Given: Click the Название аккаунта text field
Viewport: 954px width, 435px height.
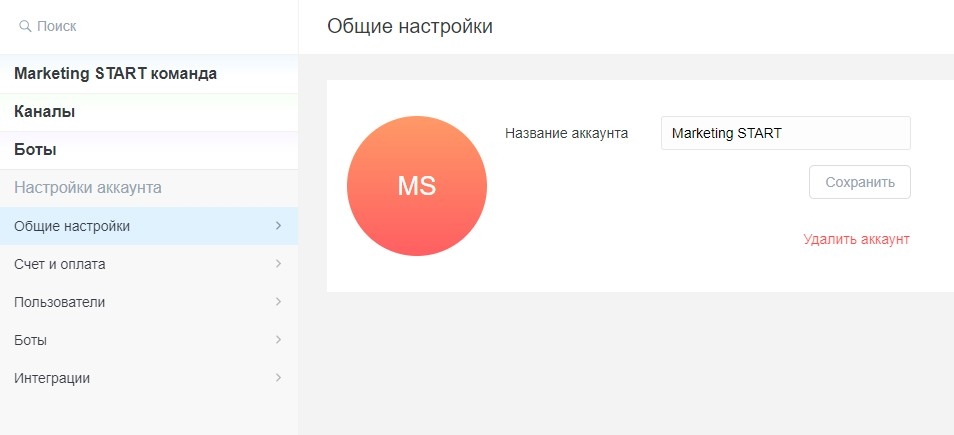Looking at the screenshot, I should [785, 133].
